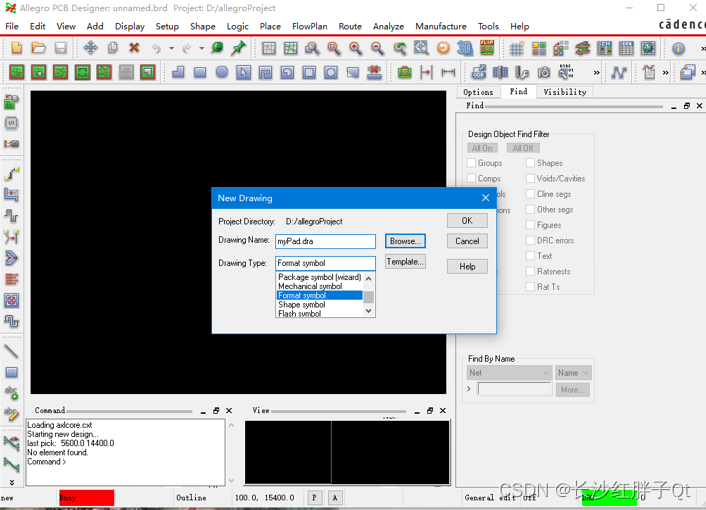
Task: Switch to the Options tab
Action: pos(478,92)
